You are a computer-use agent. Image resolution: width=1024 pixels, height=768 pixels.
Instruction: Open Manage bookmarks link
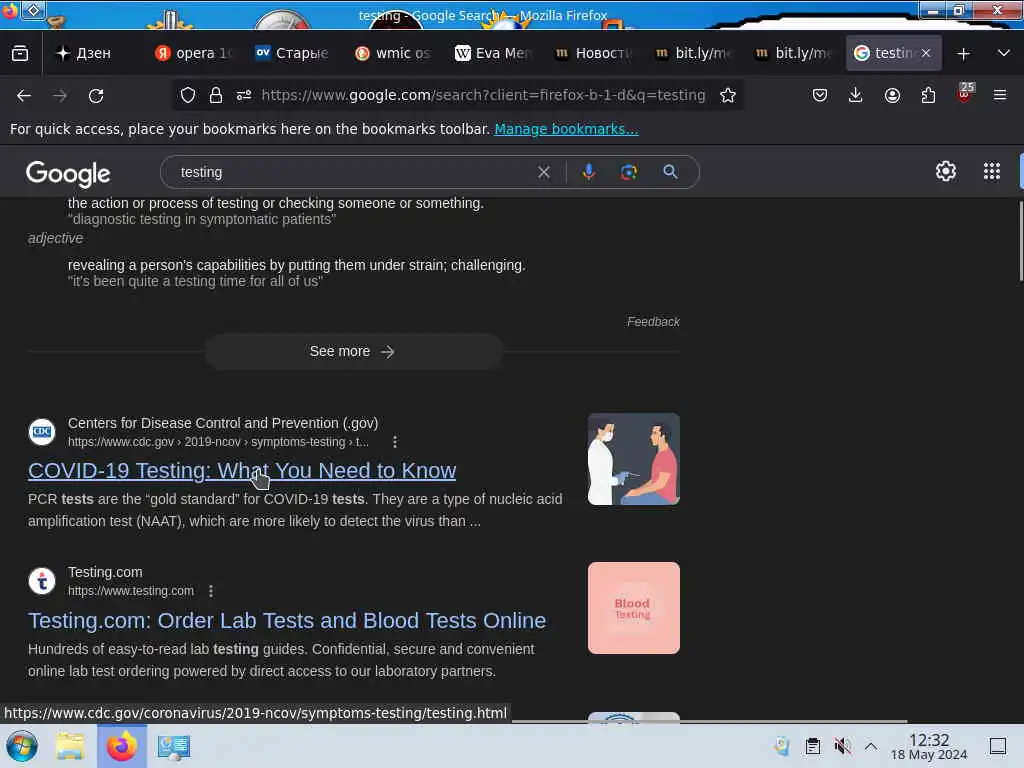(566, 129)
